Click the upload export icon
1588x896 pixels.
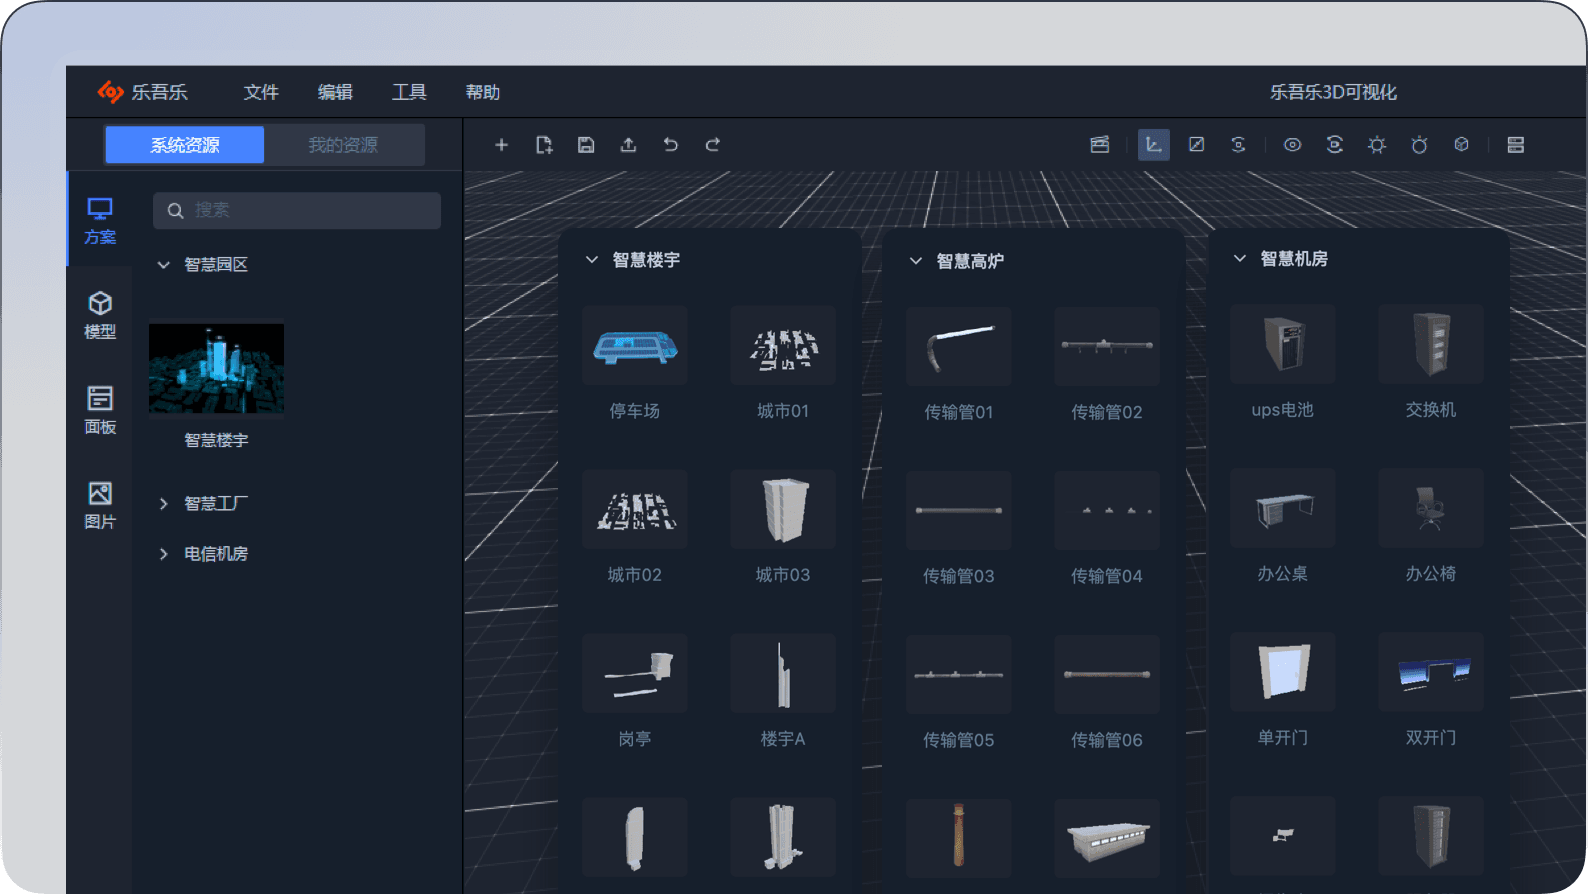(x=628, y=145)
